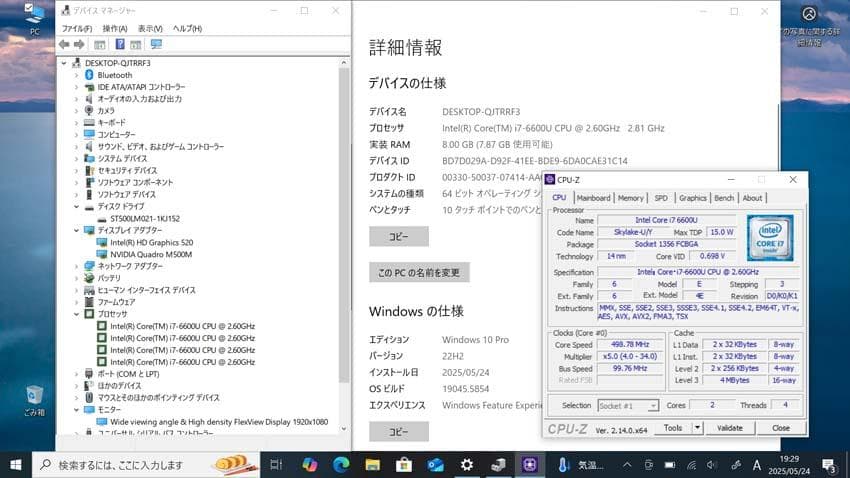Click the Close button in CPU-Z
This screenshot has width=850, height=478.
coord(781,428)
